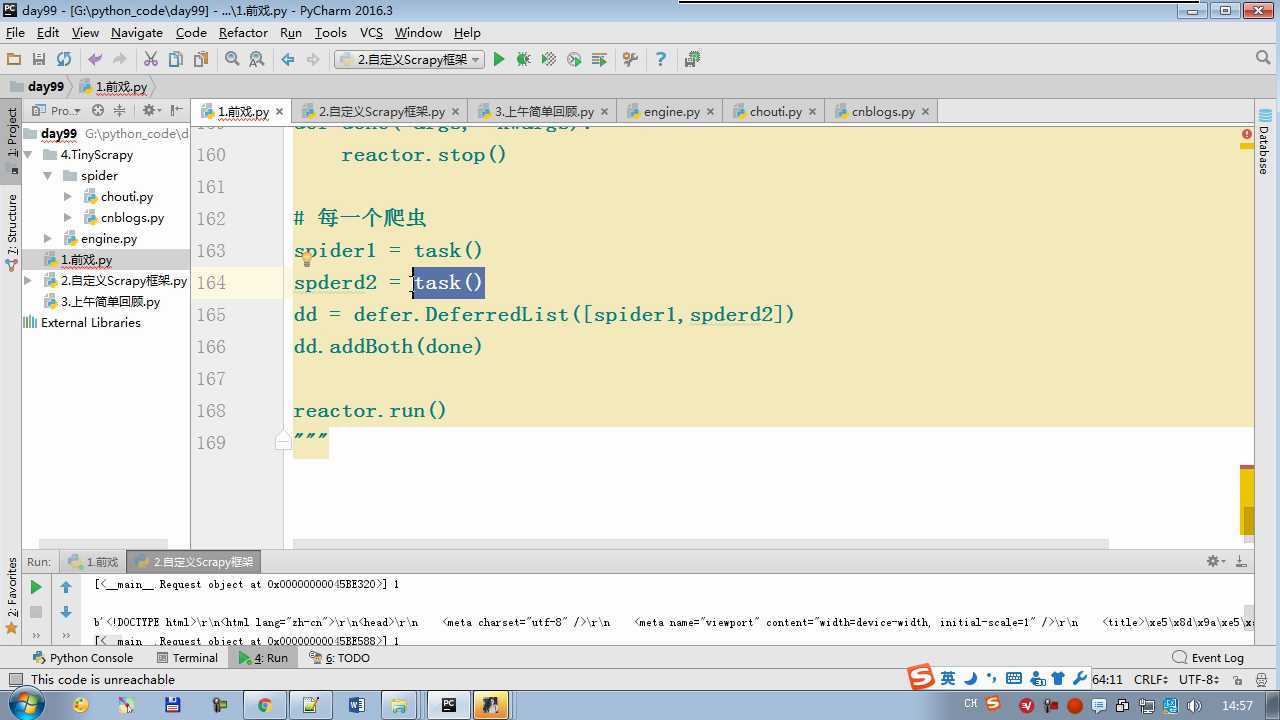Open Project panel gear settings
This screenshot has height=720, width=1280.
tap(150, 111)
